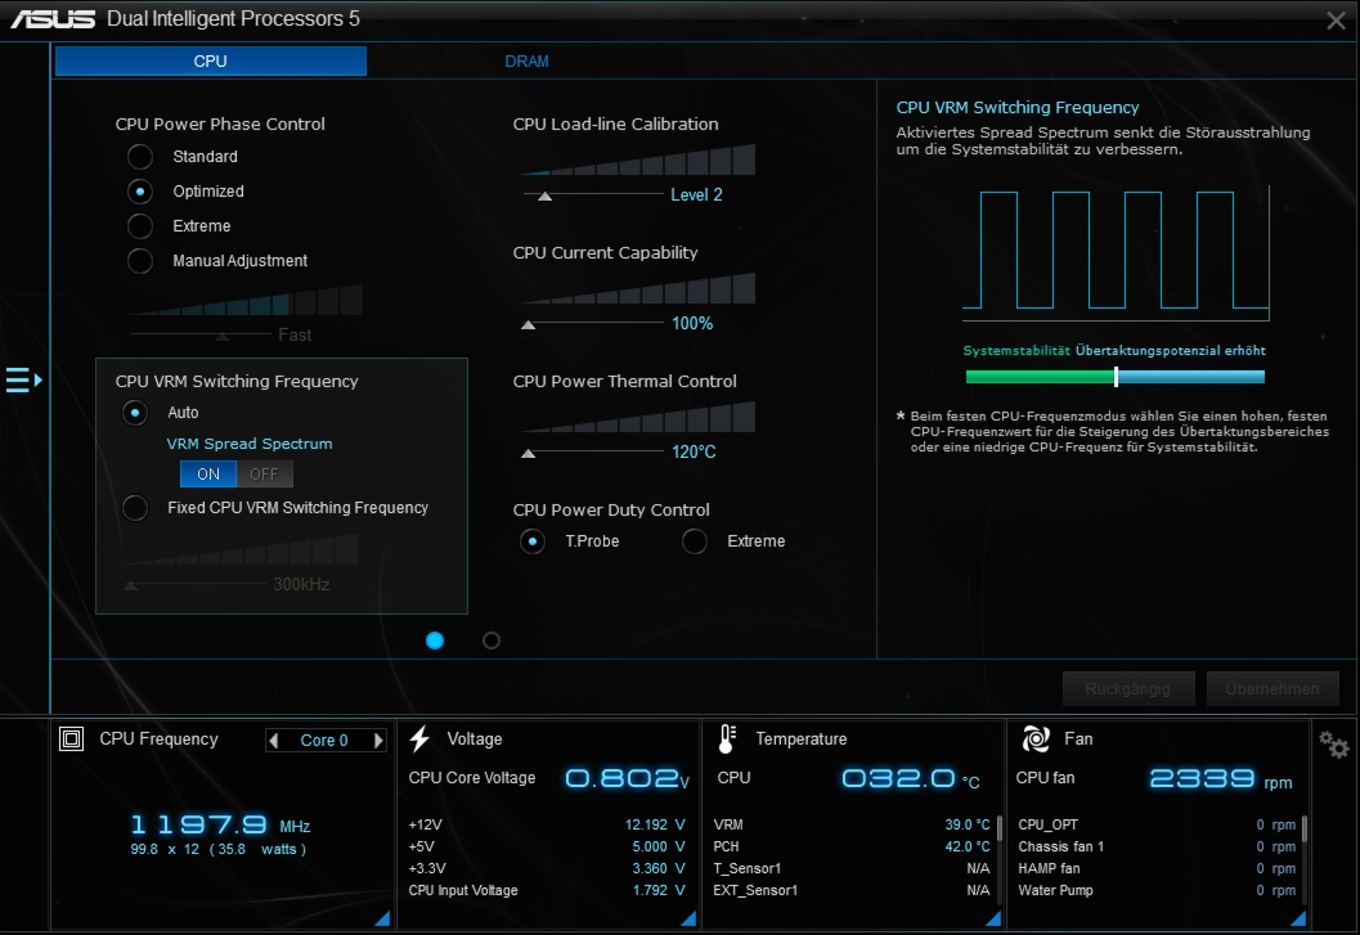Screen dimensions: 1360x935
Task: Open the left side menu expander
Action: click(23, 380)
